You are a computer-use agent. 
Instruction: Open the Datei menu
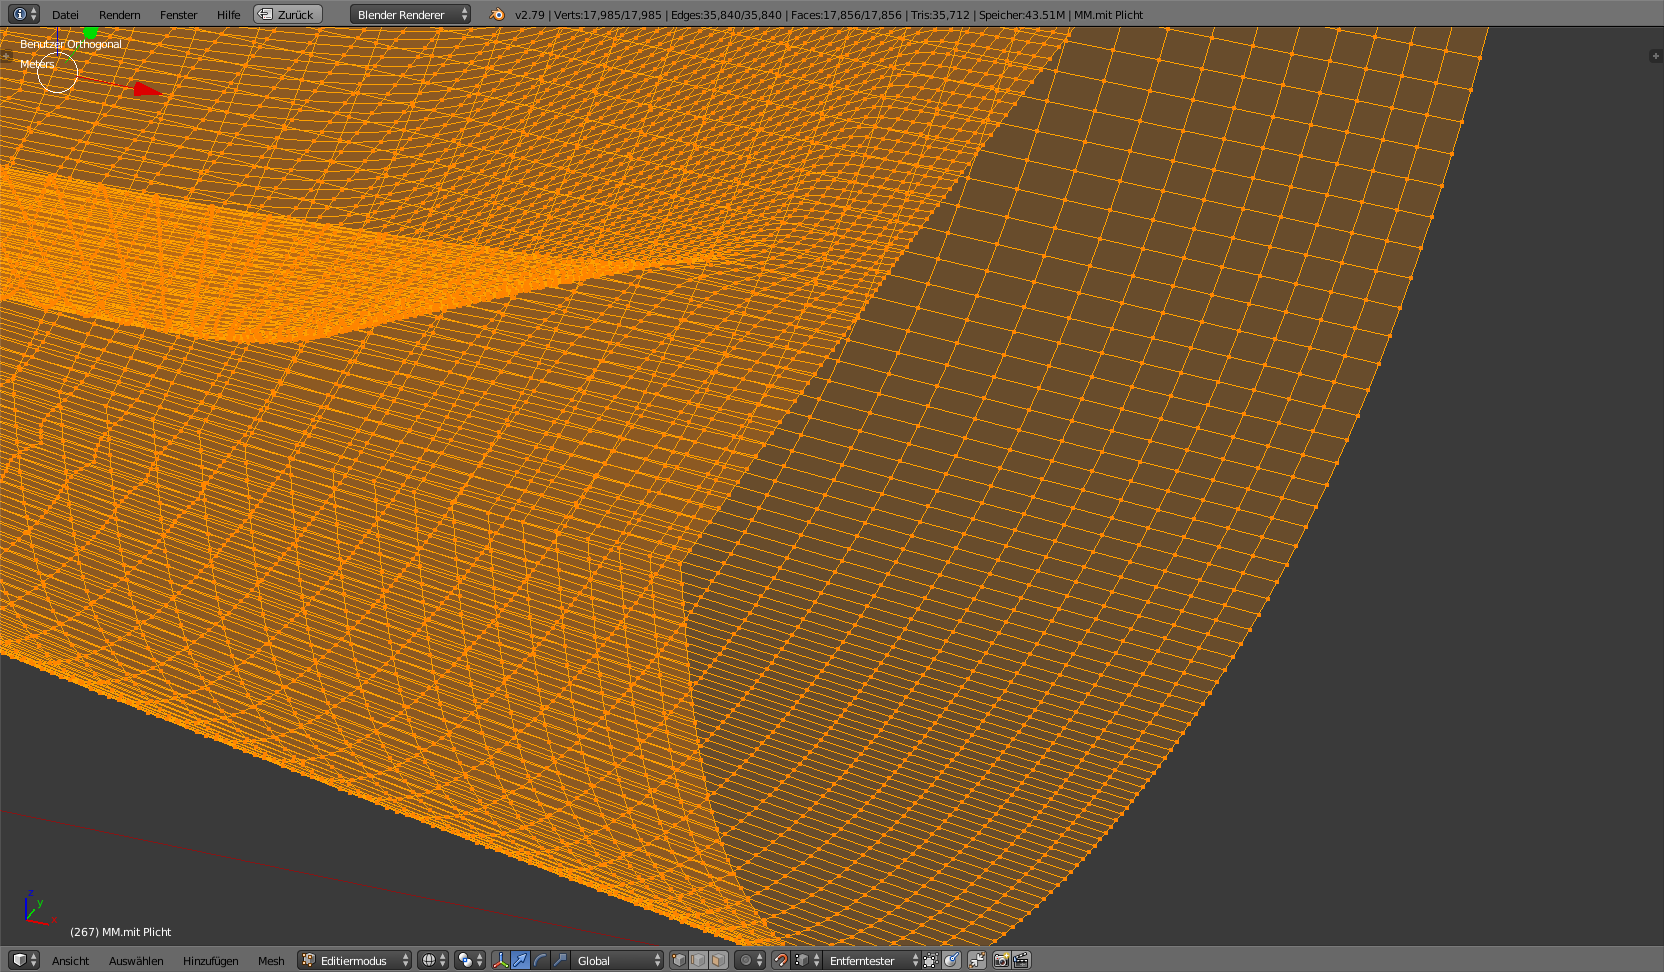65,14
